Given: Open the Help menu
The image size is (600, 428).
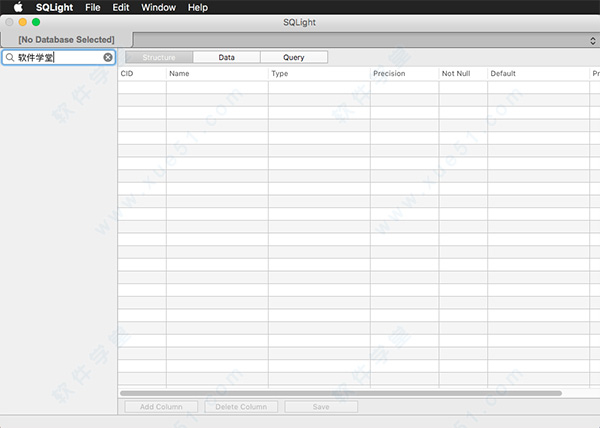Looking at the screenshot, I should tap(198, 7).
